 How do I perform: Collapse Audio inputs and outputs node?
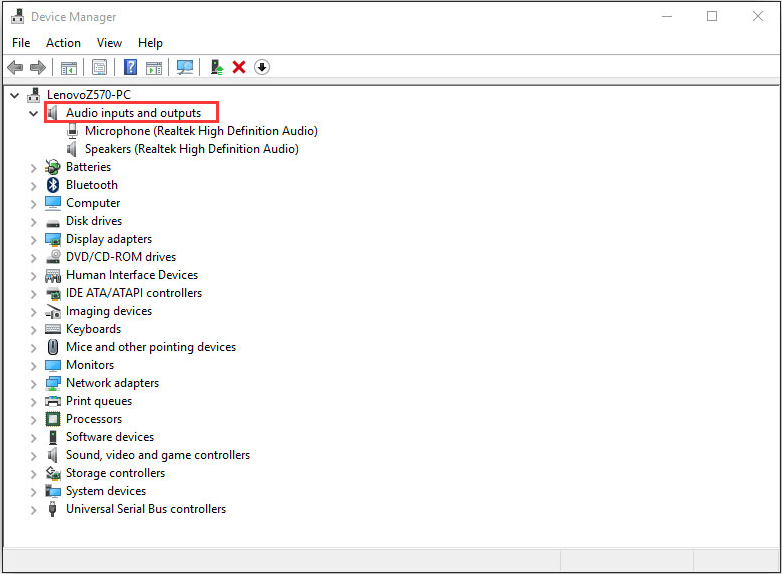pyautogui.click(x=34, y=114)
